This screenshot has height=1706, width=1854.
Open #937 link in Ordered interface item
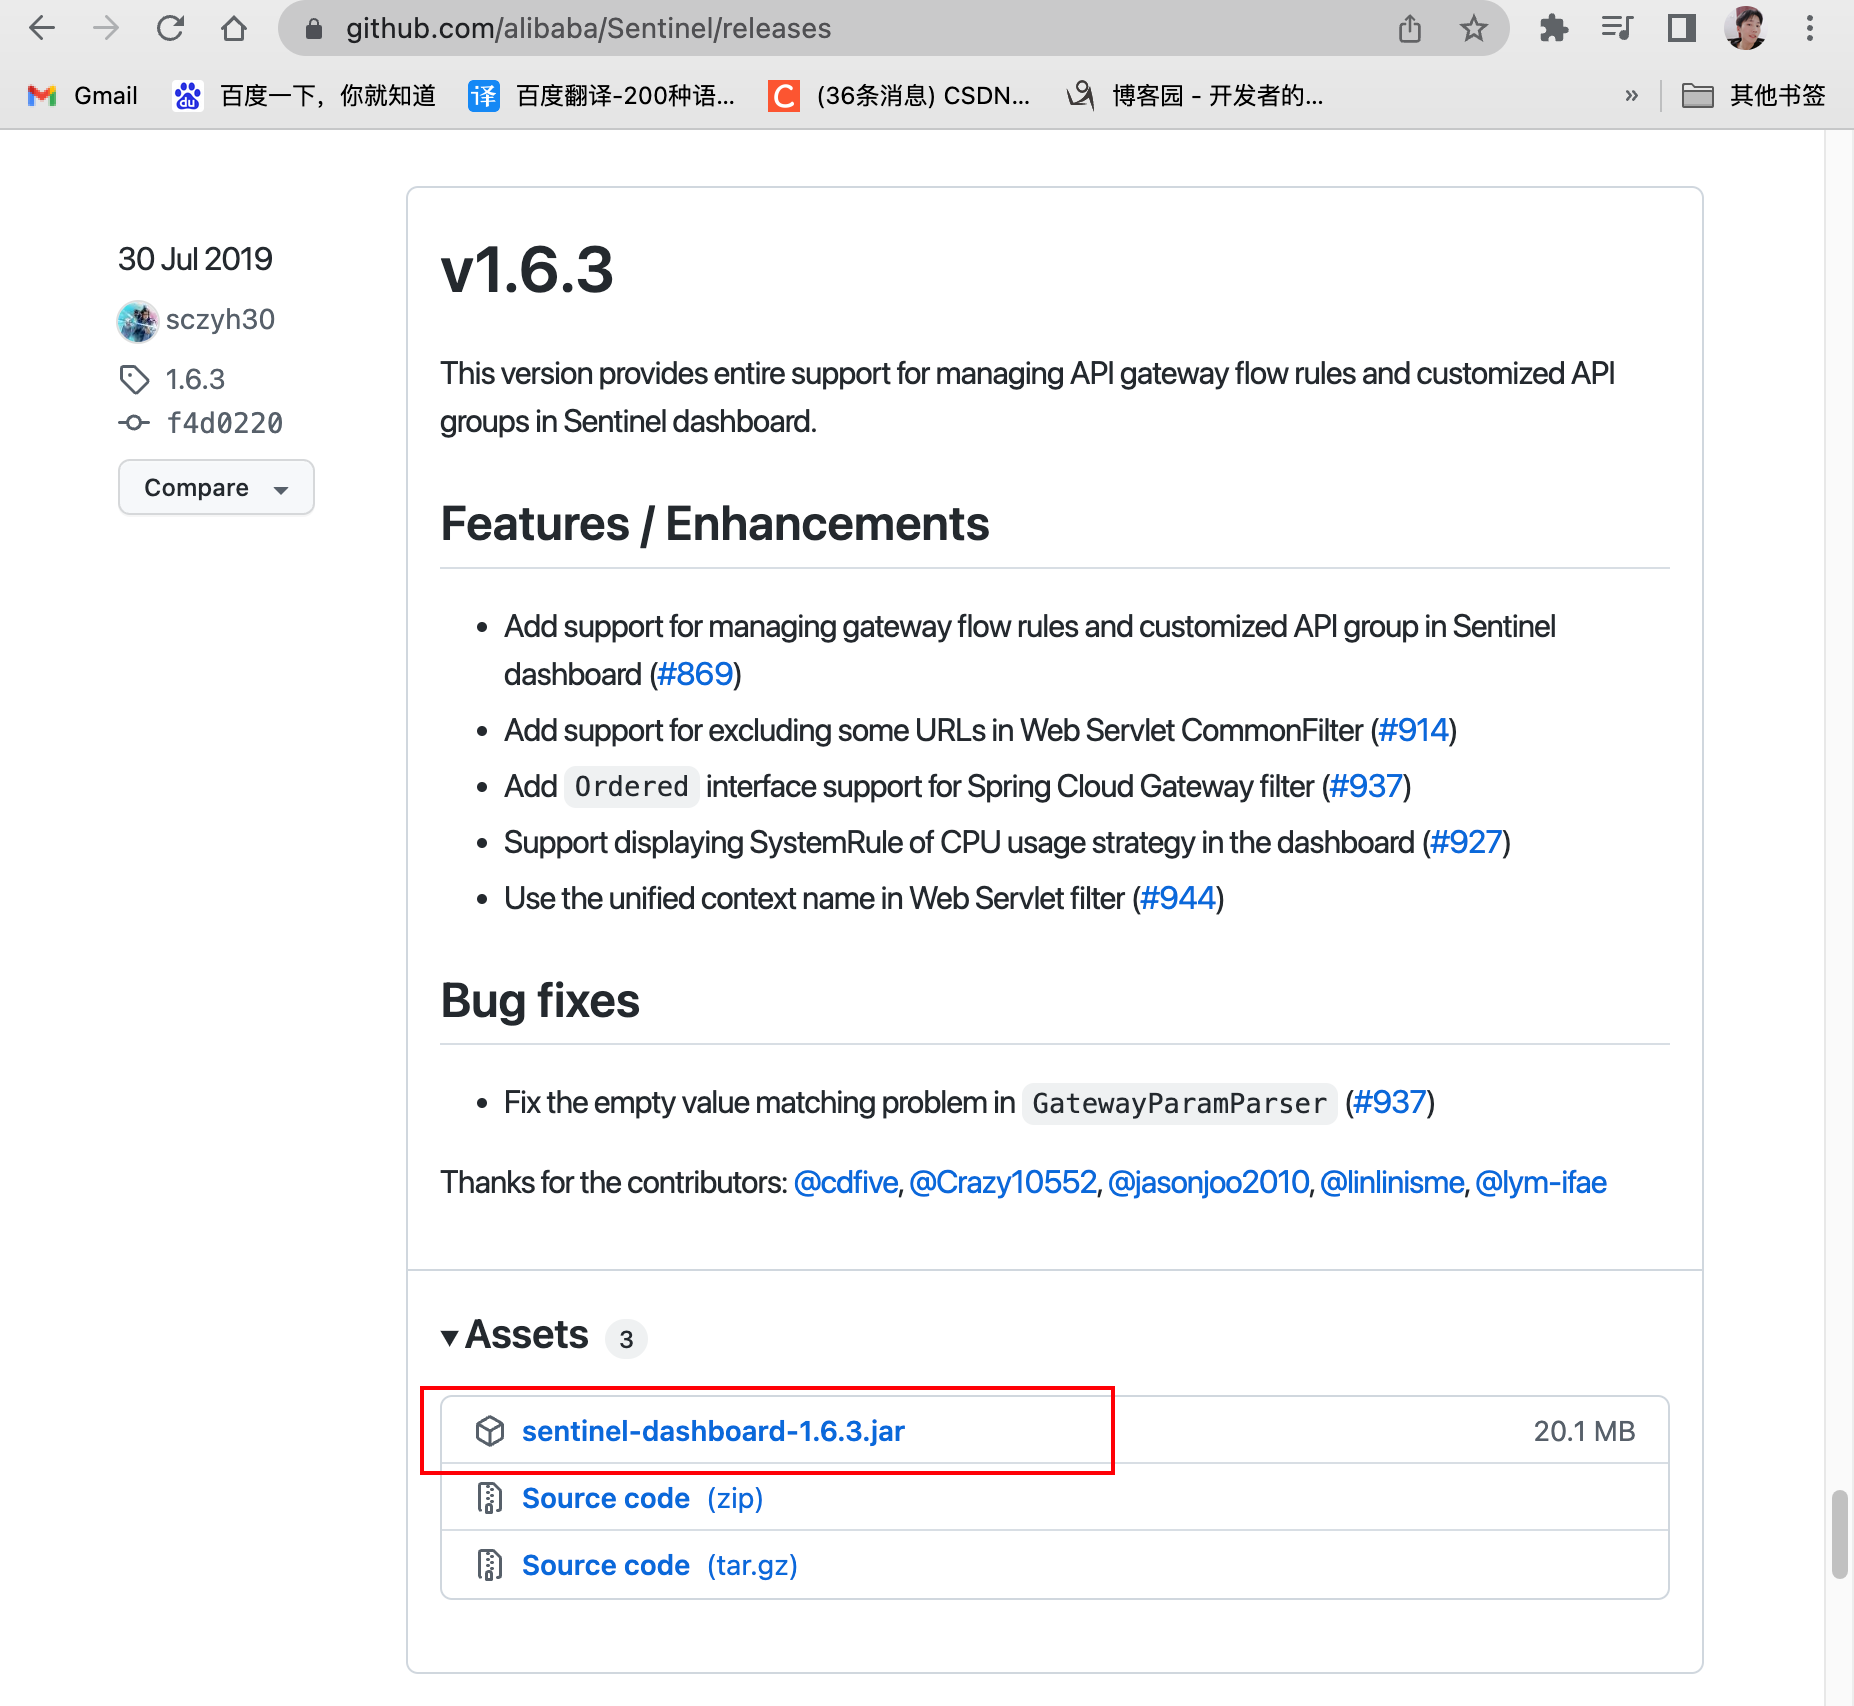1366,786
